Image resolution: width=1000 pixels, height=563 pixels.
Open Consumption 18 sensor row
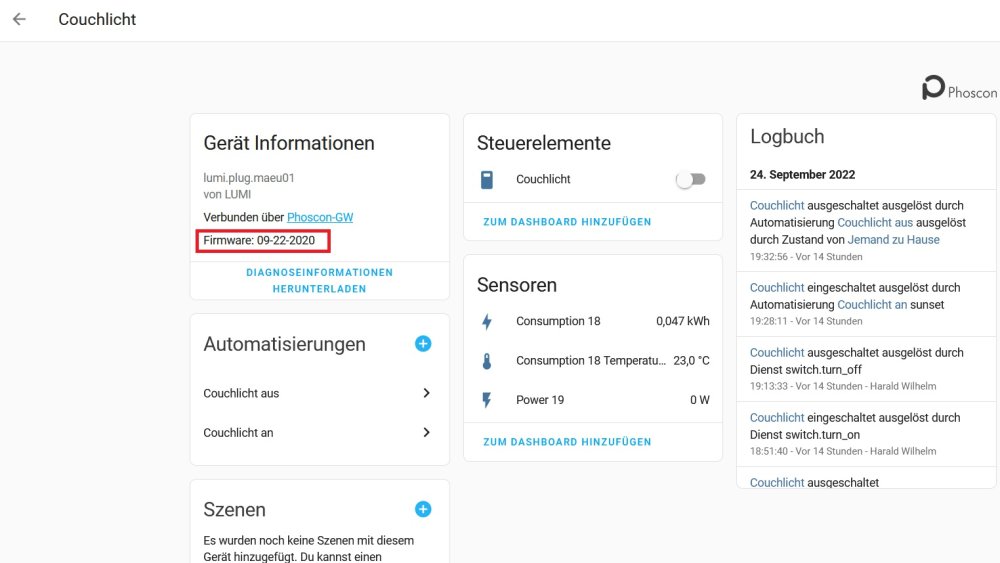click(593, 321)
